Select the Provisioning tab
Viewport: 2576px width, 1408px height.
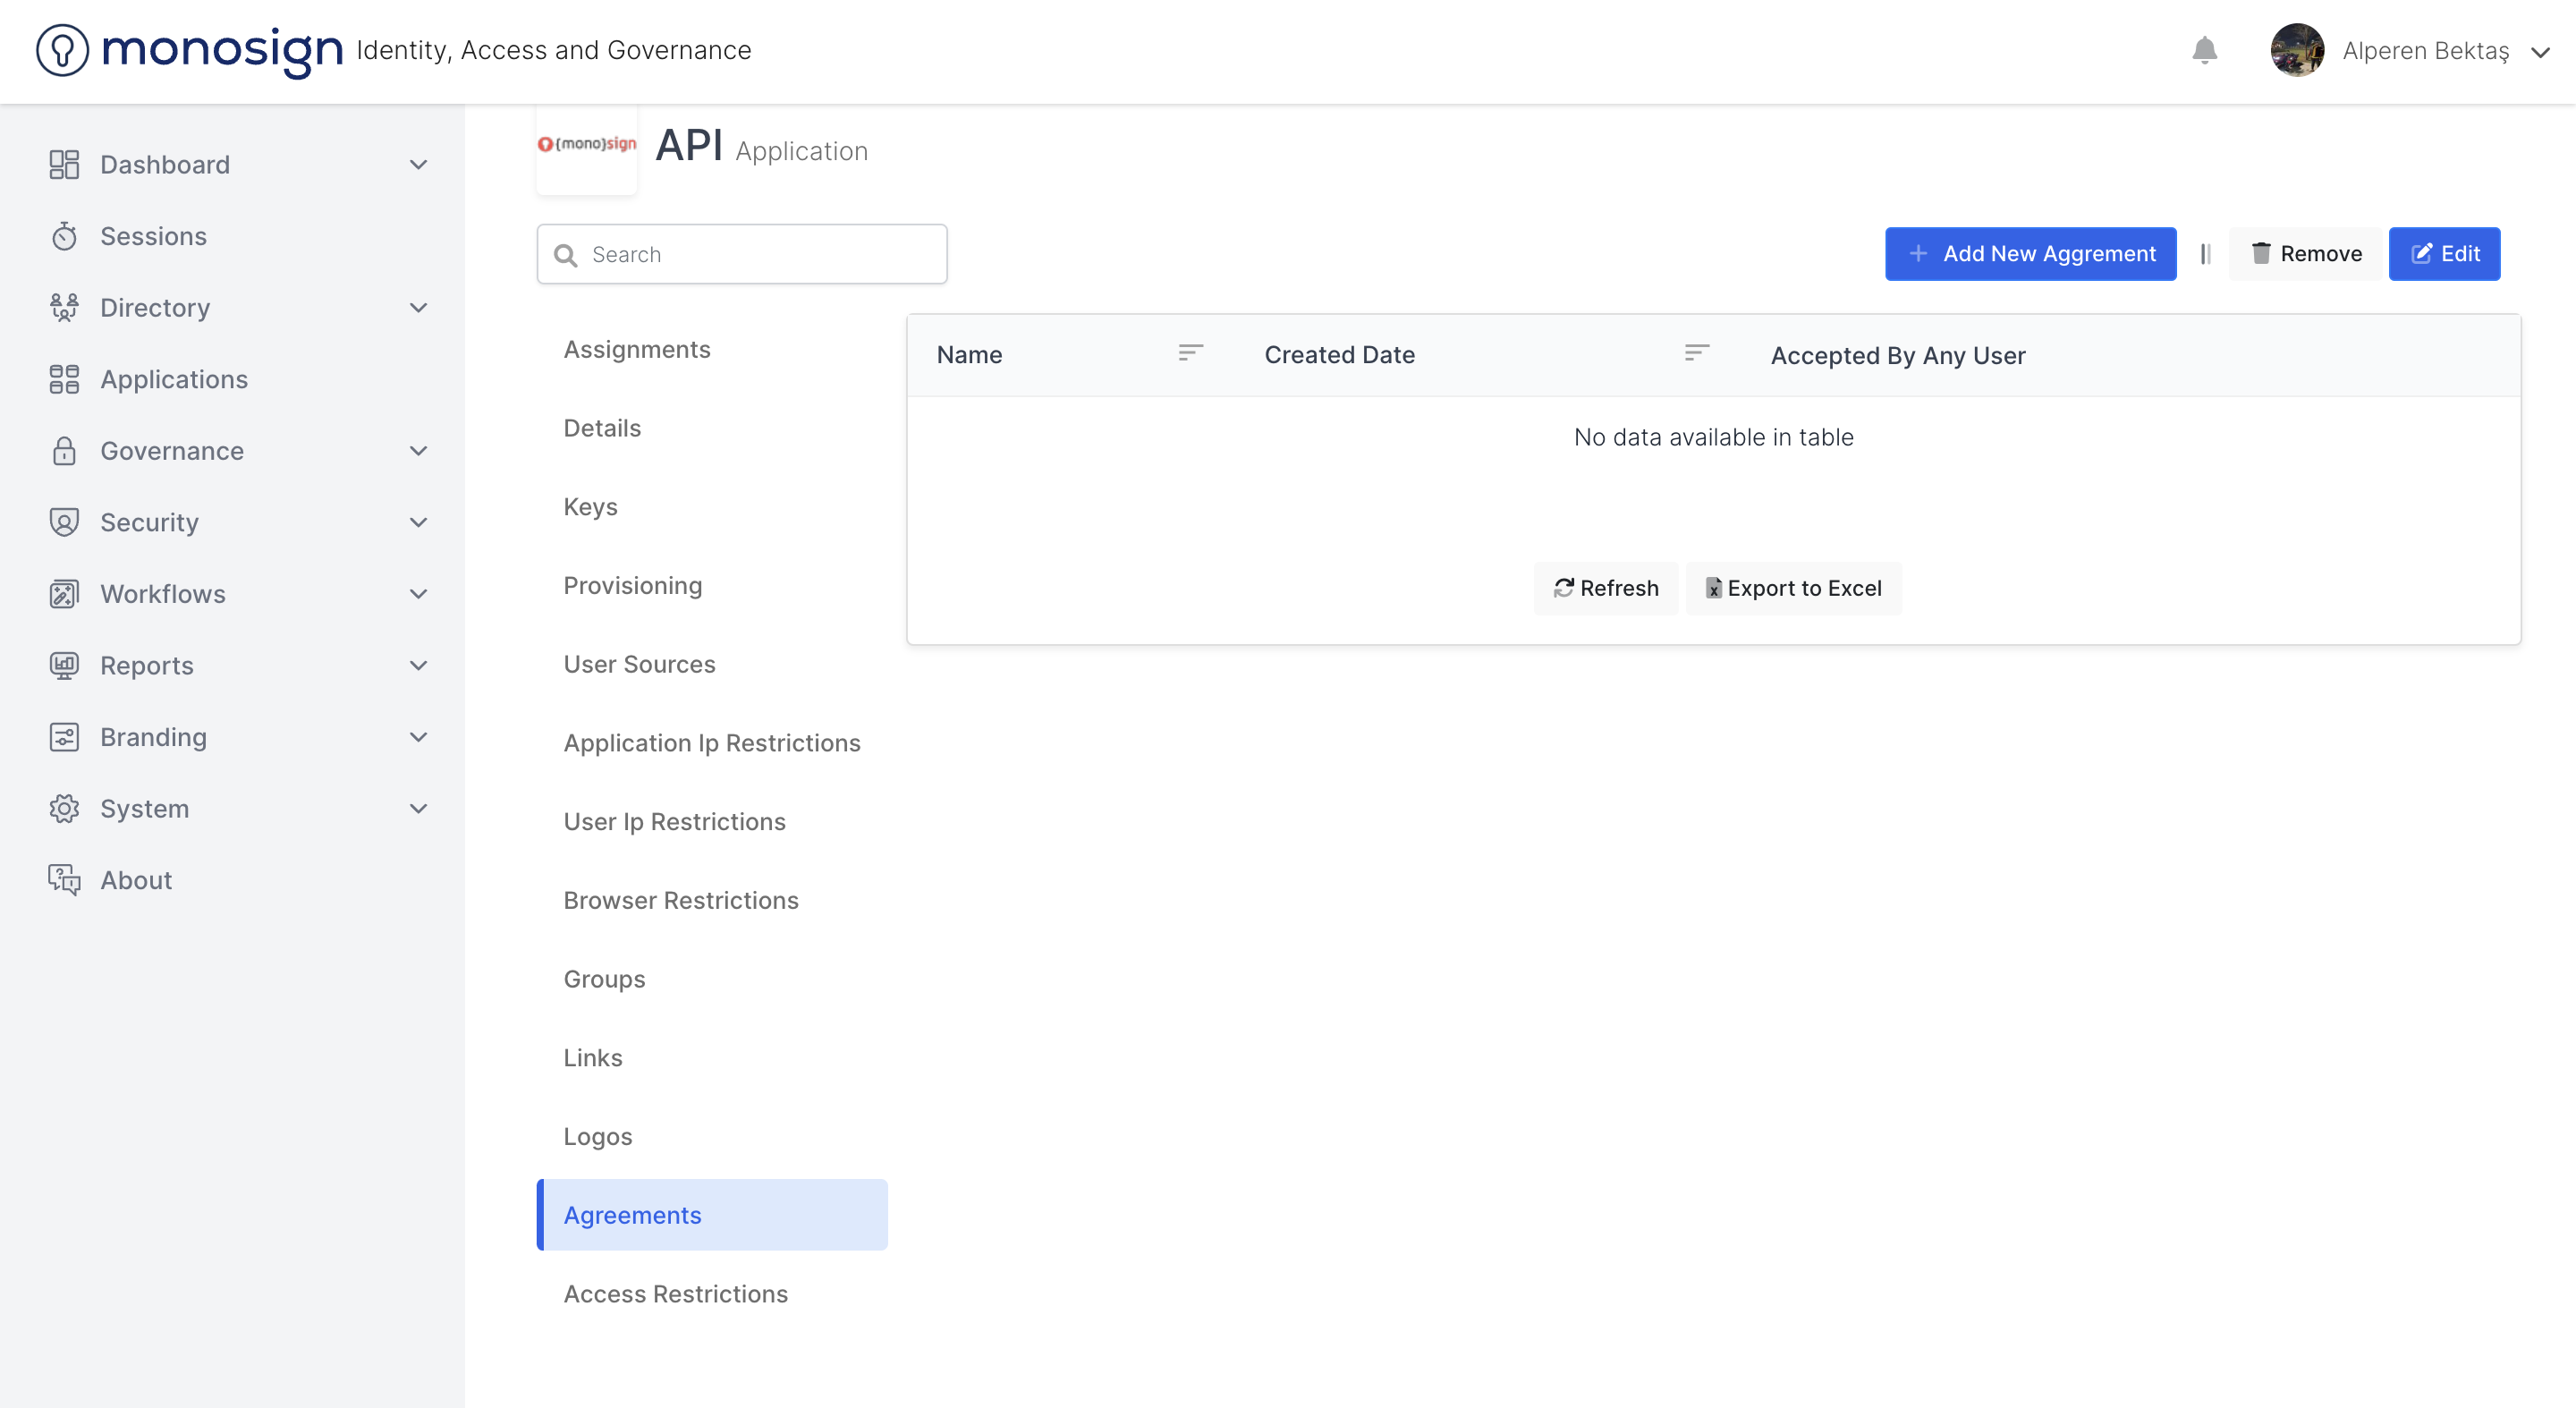coord(632,585)
